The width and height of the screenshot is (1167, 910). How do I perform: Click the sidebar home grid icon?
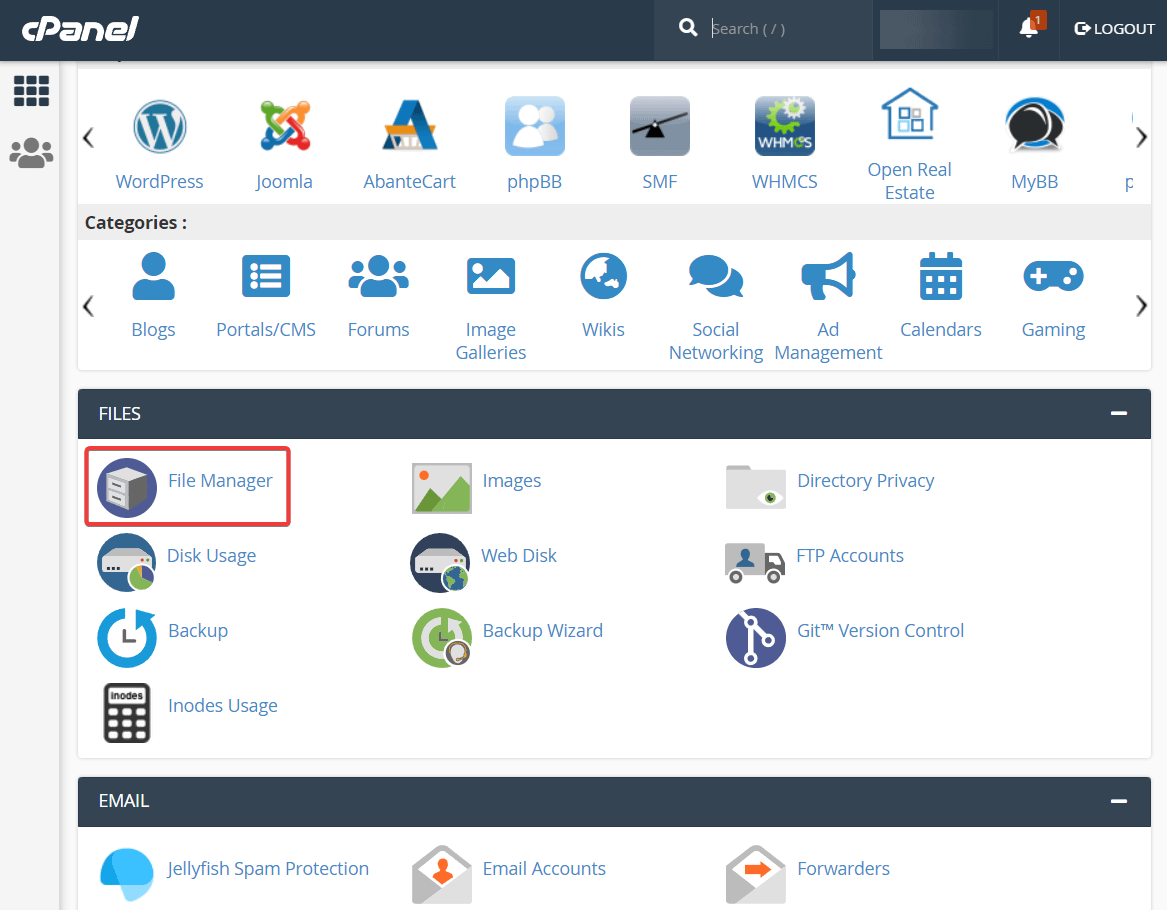click(x=31, y=91)
